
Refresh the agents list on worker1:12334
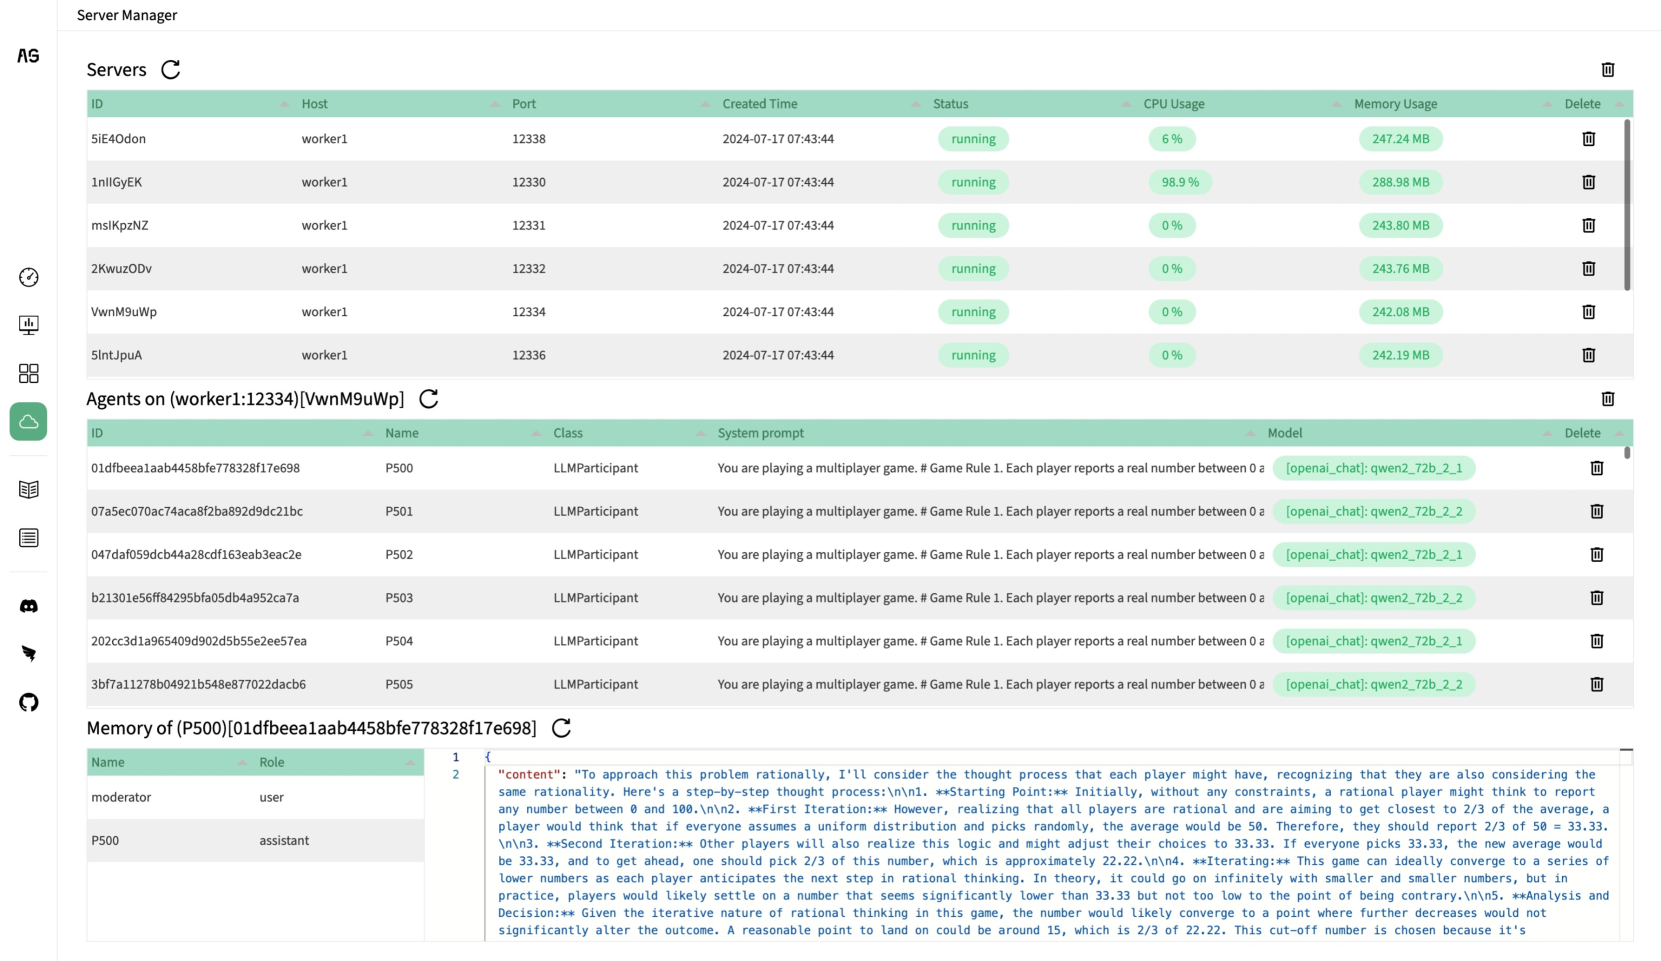429,399
